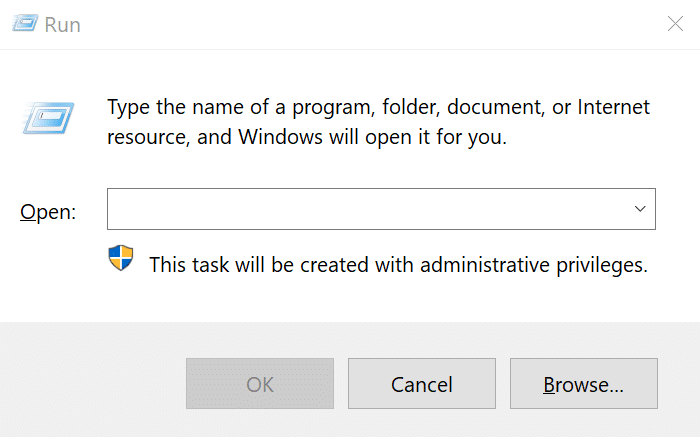This screenshot has height=437, width=700.
Task: Close the Run dialog with the X
Action: pos(675,24)
